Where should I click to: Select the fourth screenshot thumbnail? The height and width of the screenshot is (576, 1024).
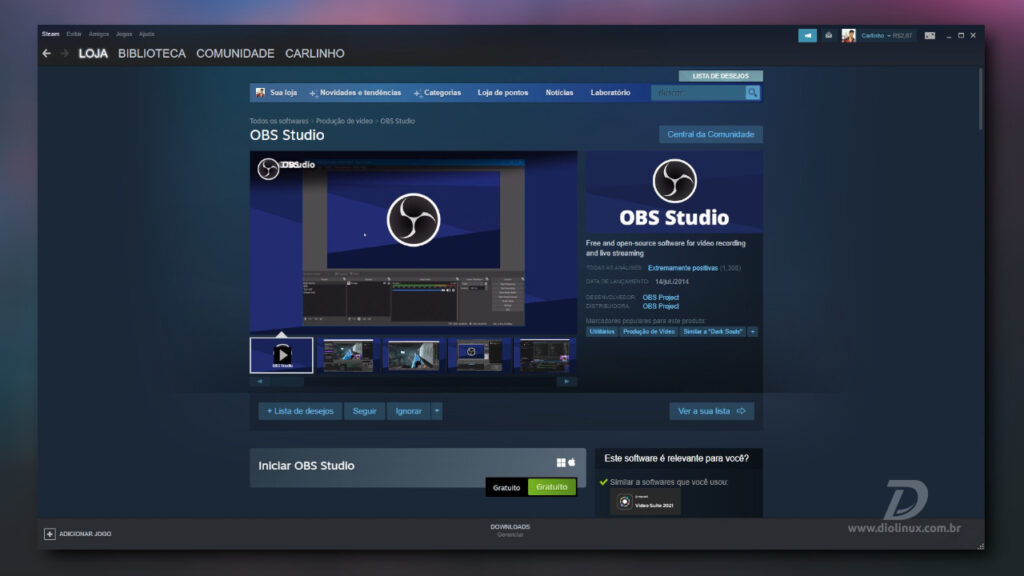pos(480,355)
